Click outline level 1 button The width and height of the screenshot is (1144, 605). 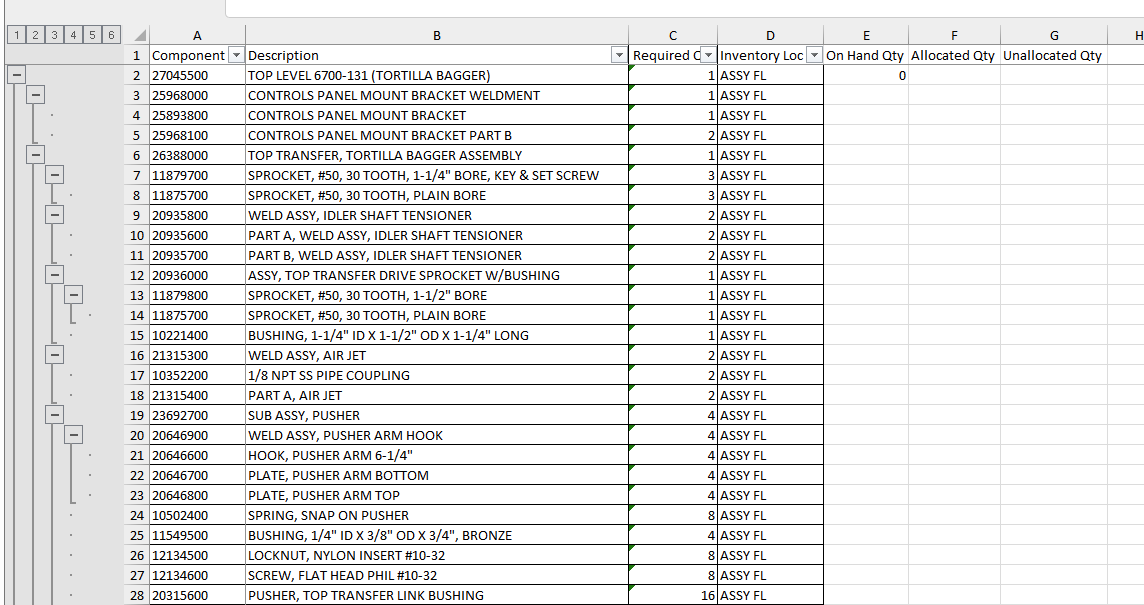[16, 35]
